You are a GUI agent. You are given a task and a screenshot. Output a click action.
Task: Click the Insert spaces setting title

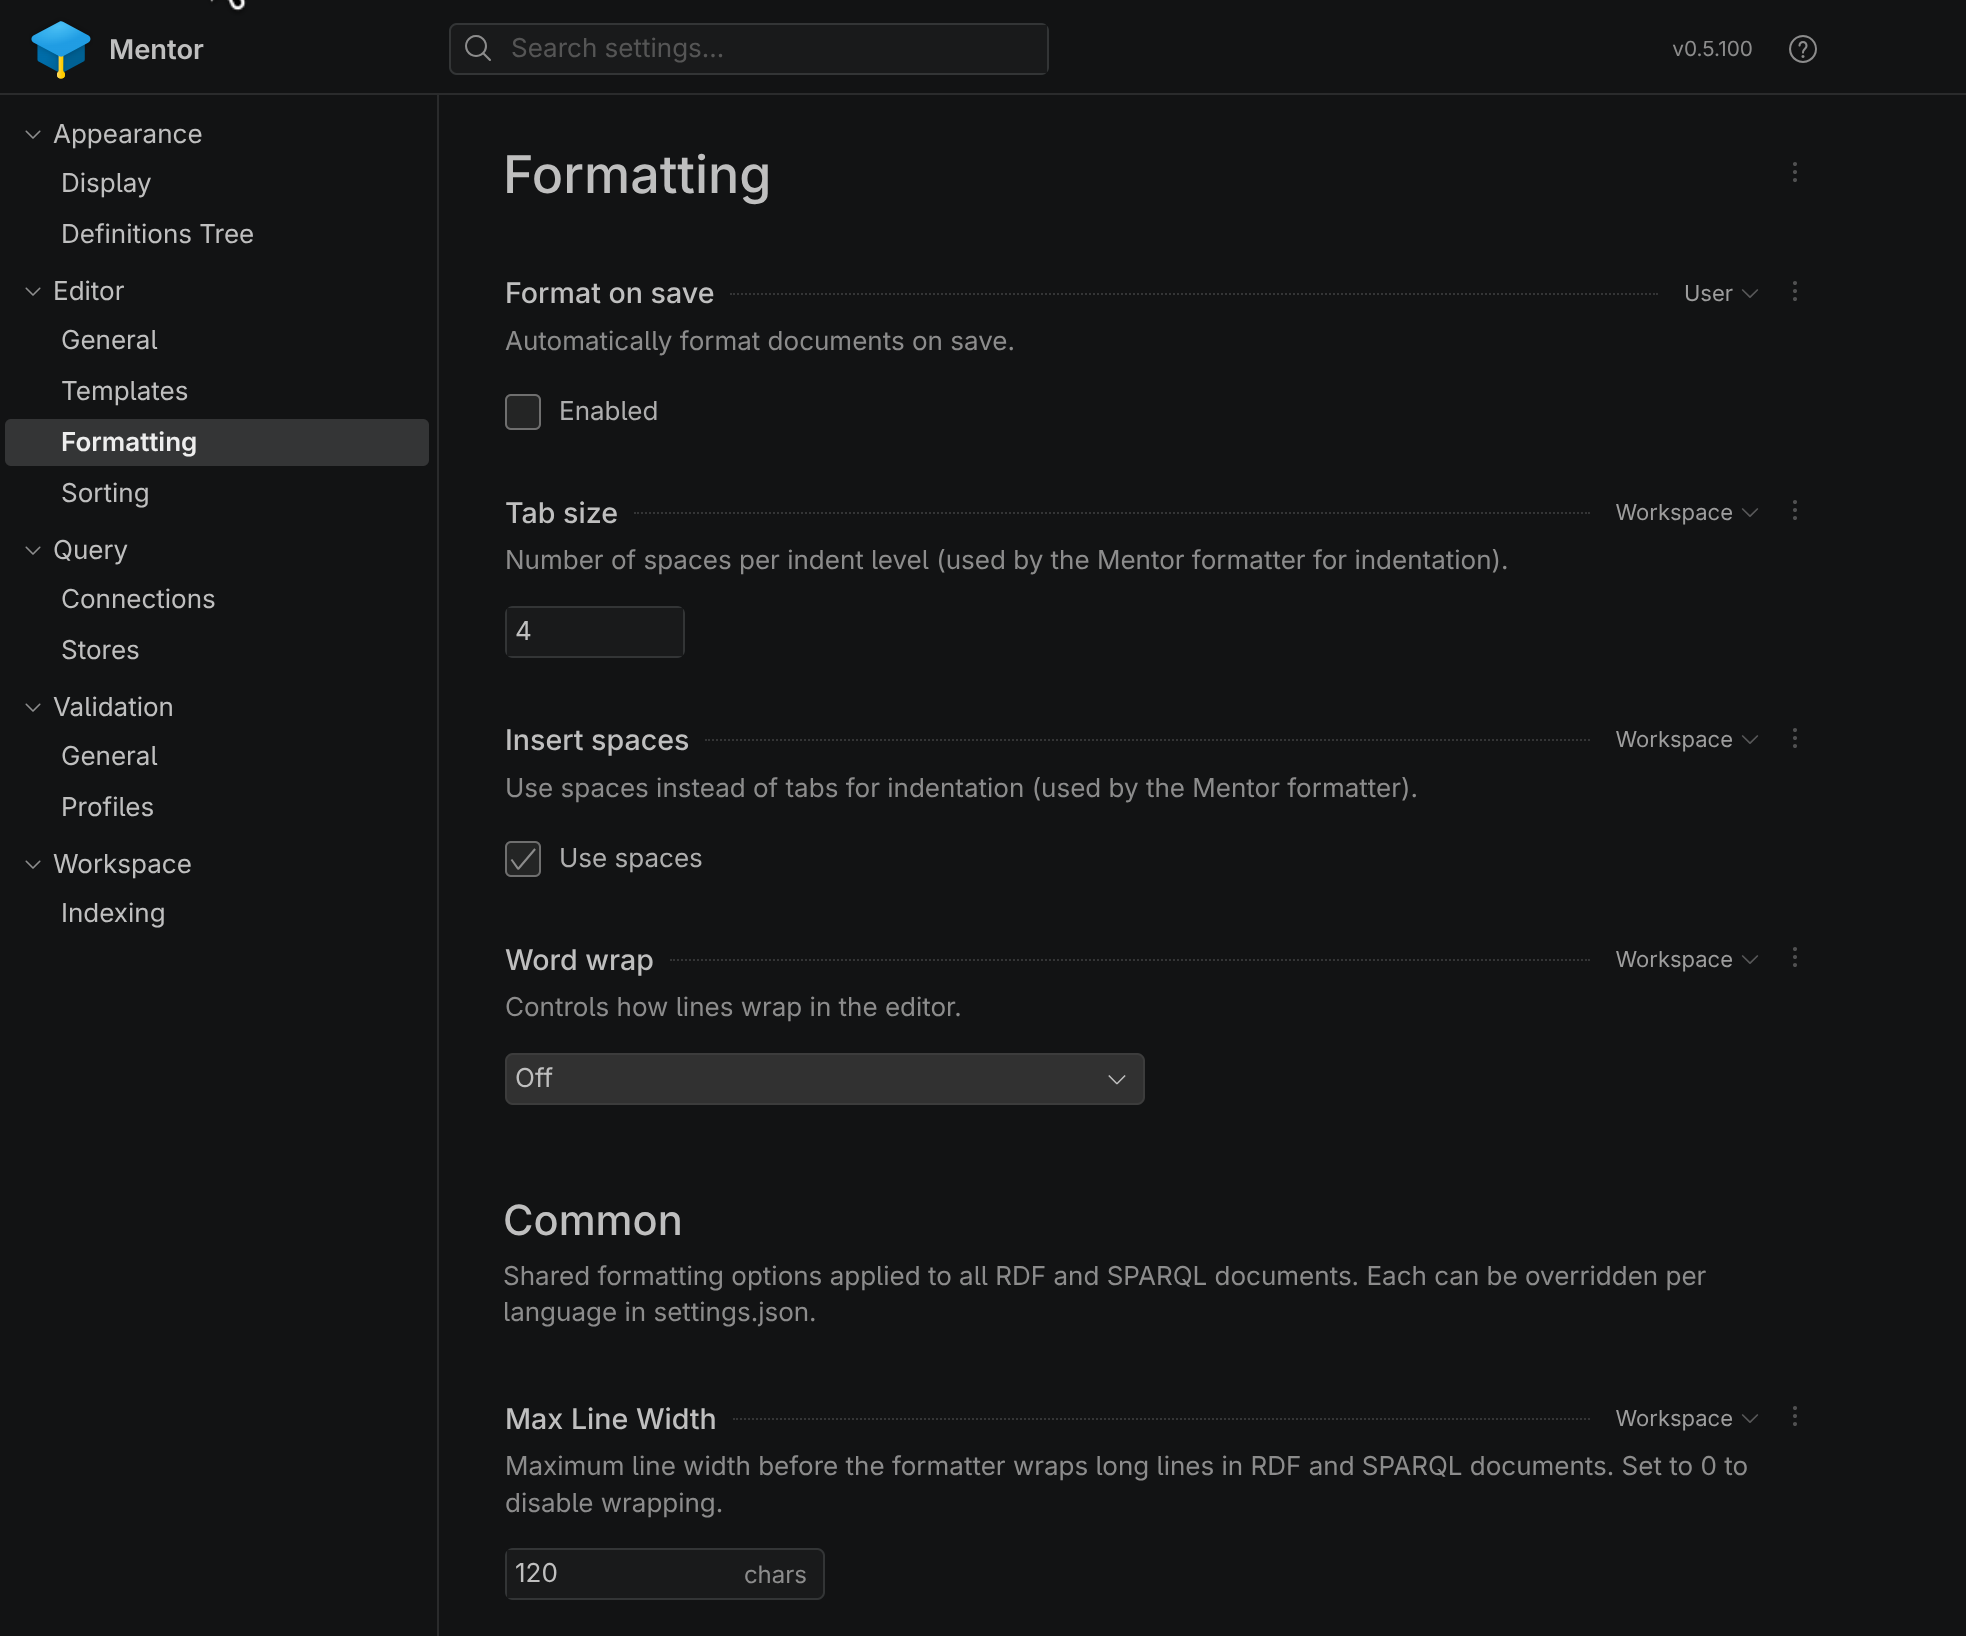597,740
